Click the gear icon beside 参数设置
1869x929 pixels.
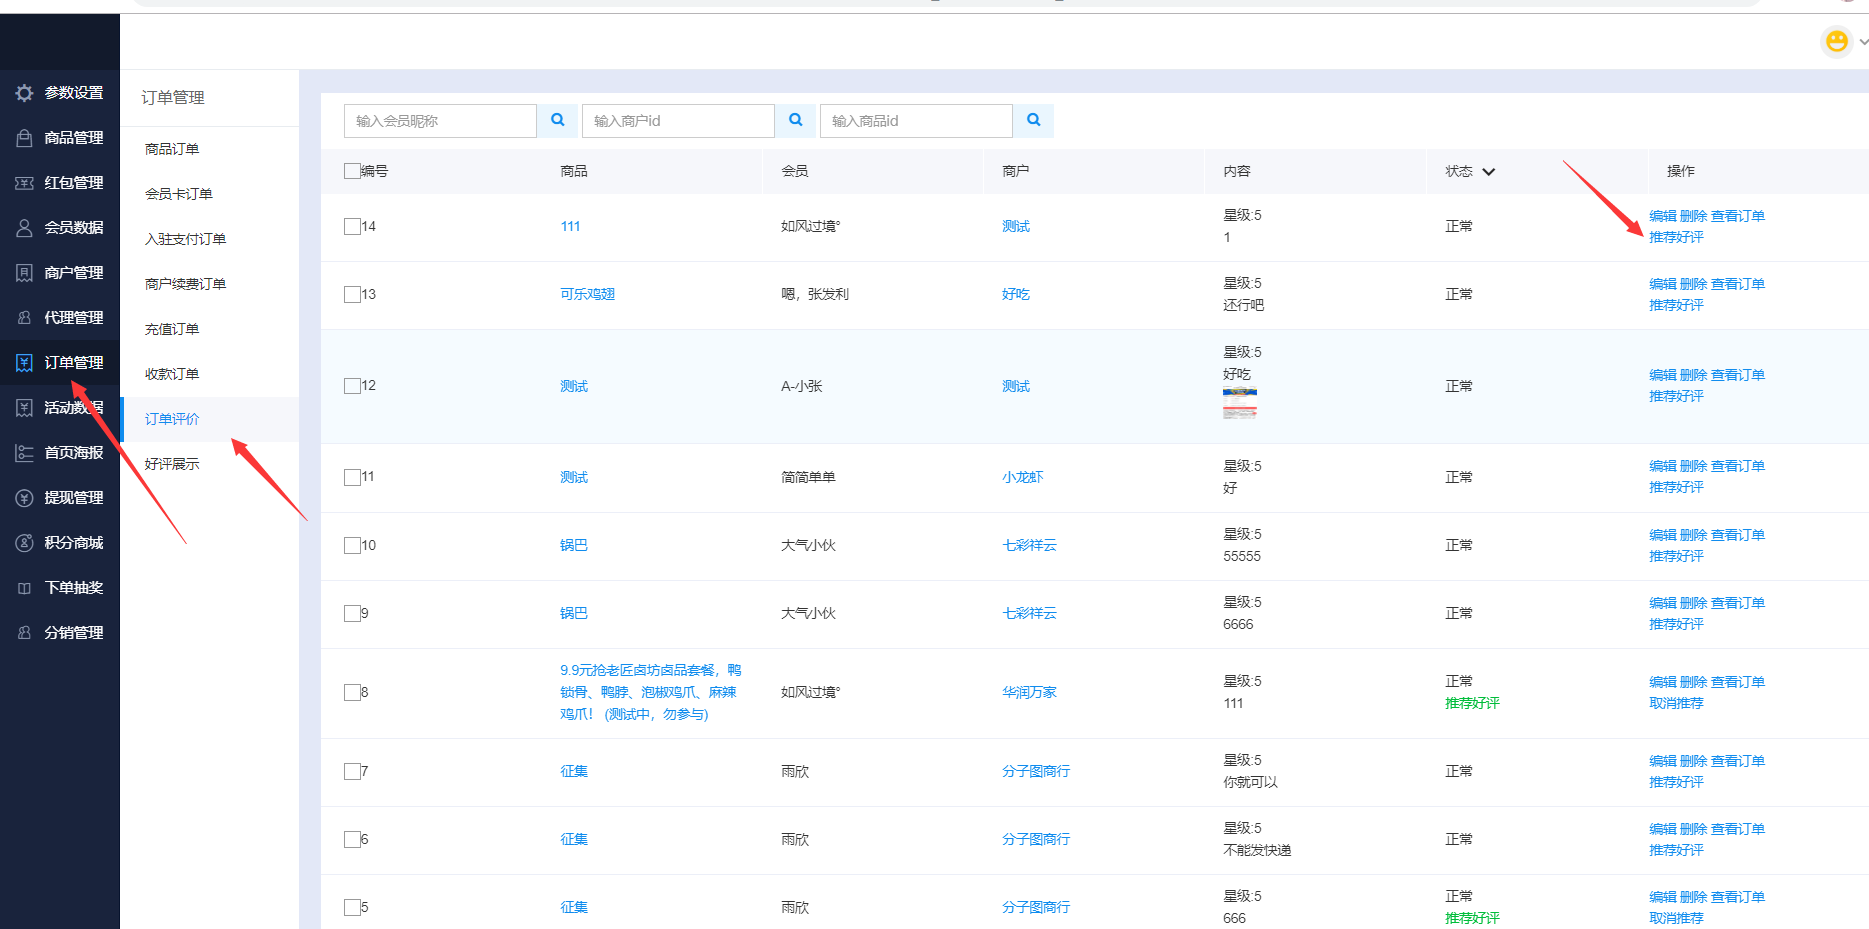pyautogui.click(x=24, y=93)
